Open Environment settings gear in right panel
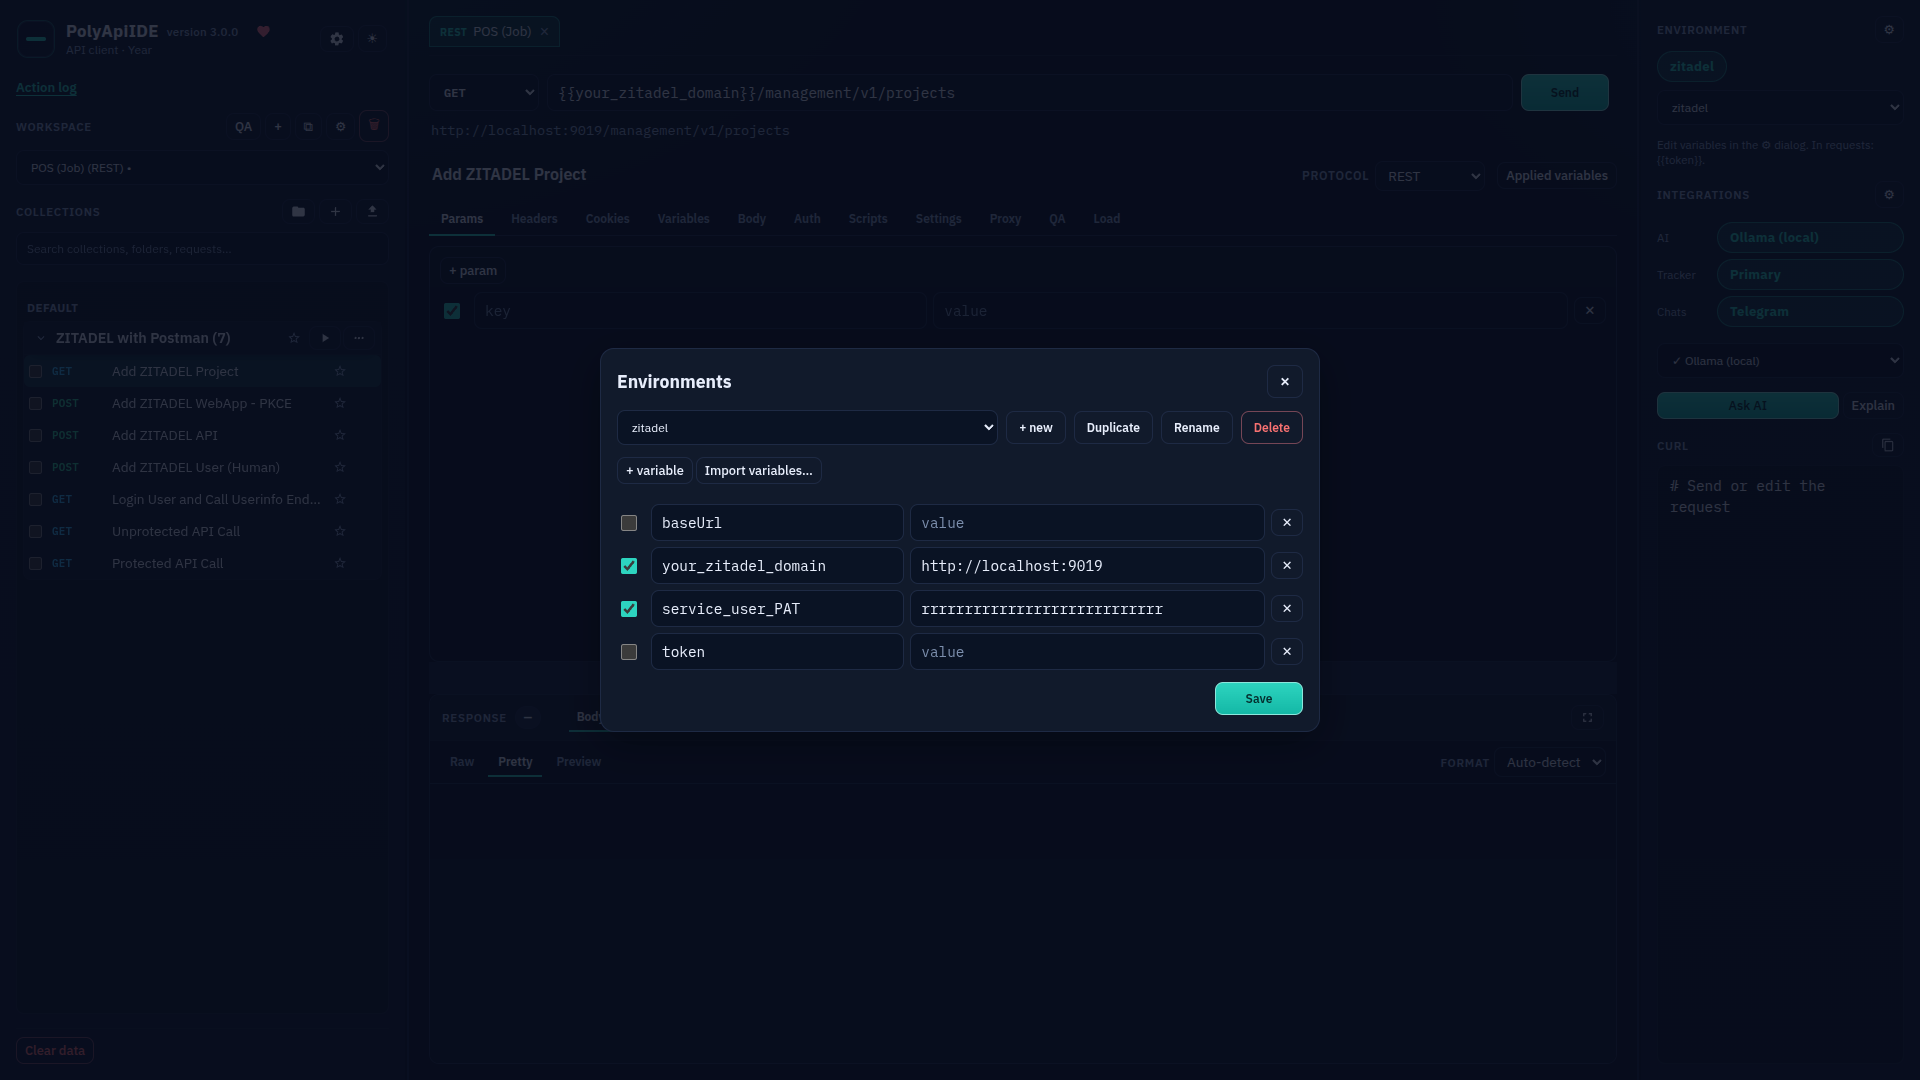 pos(1889,30)
